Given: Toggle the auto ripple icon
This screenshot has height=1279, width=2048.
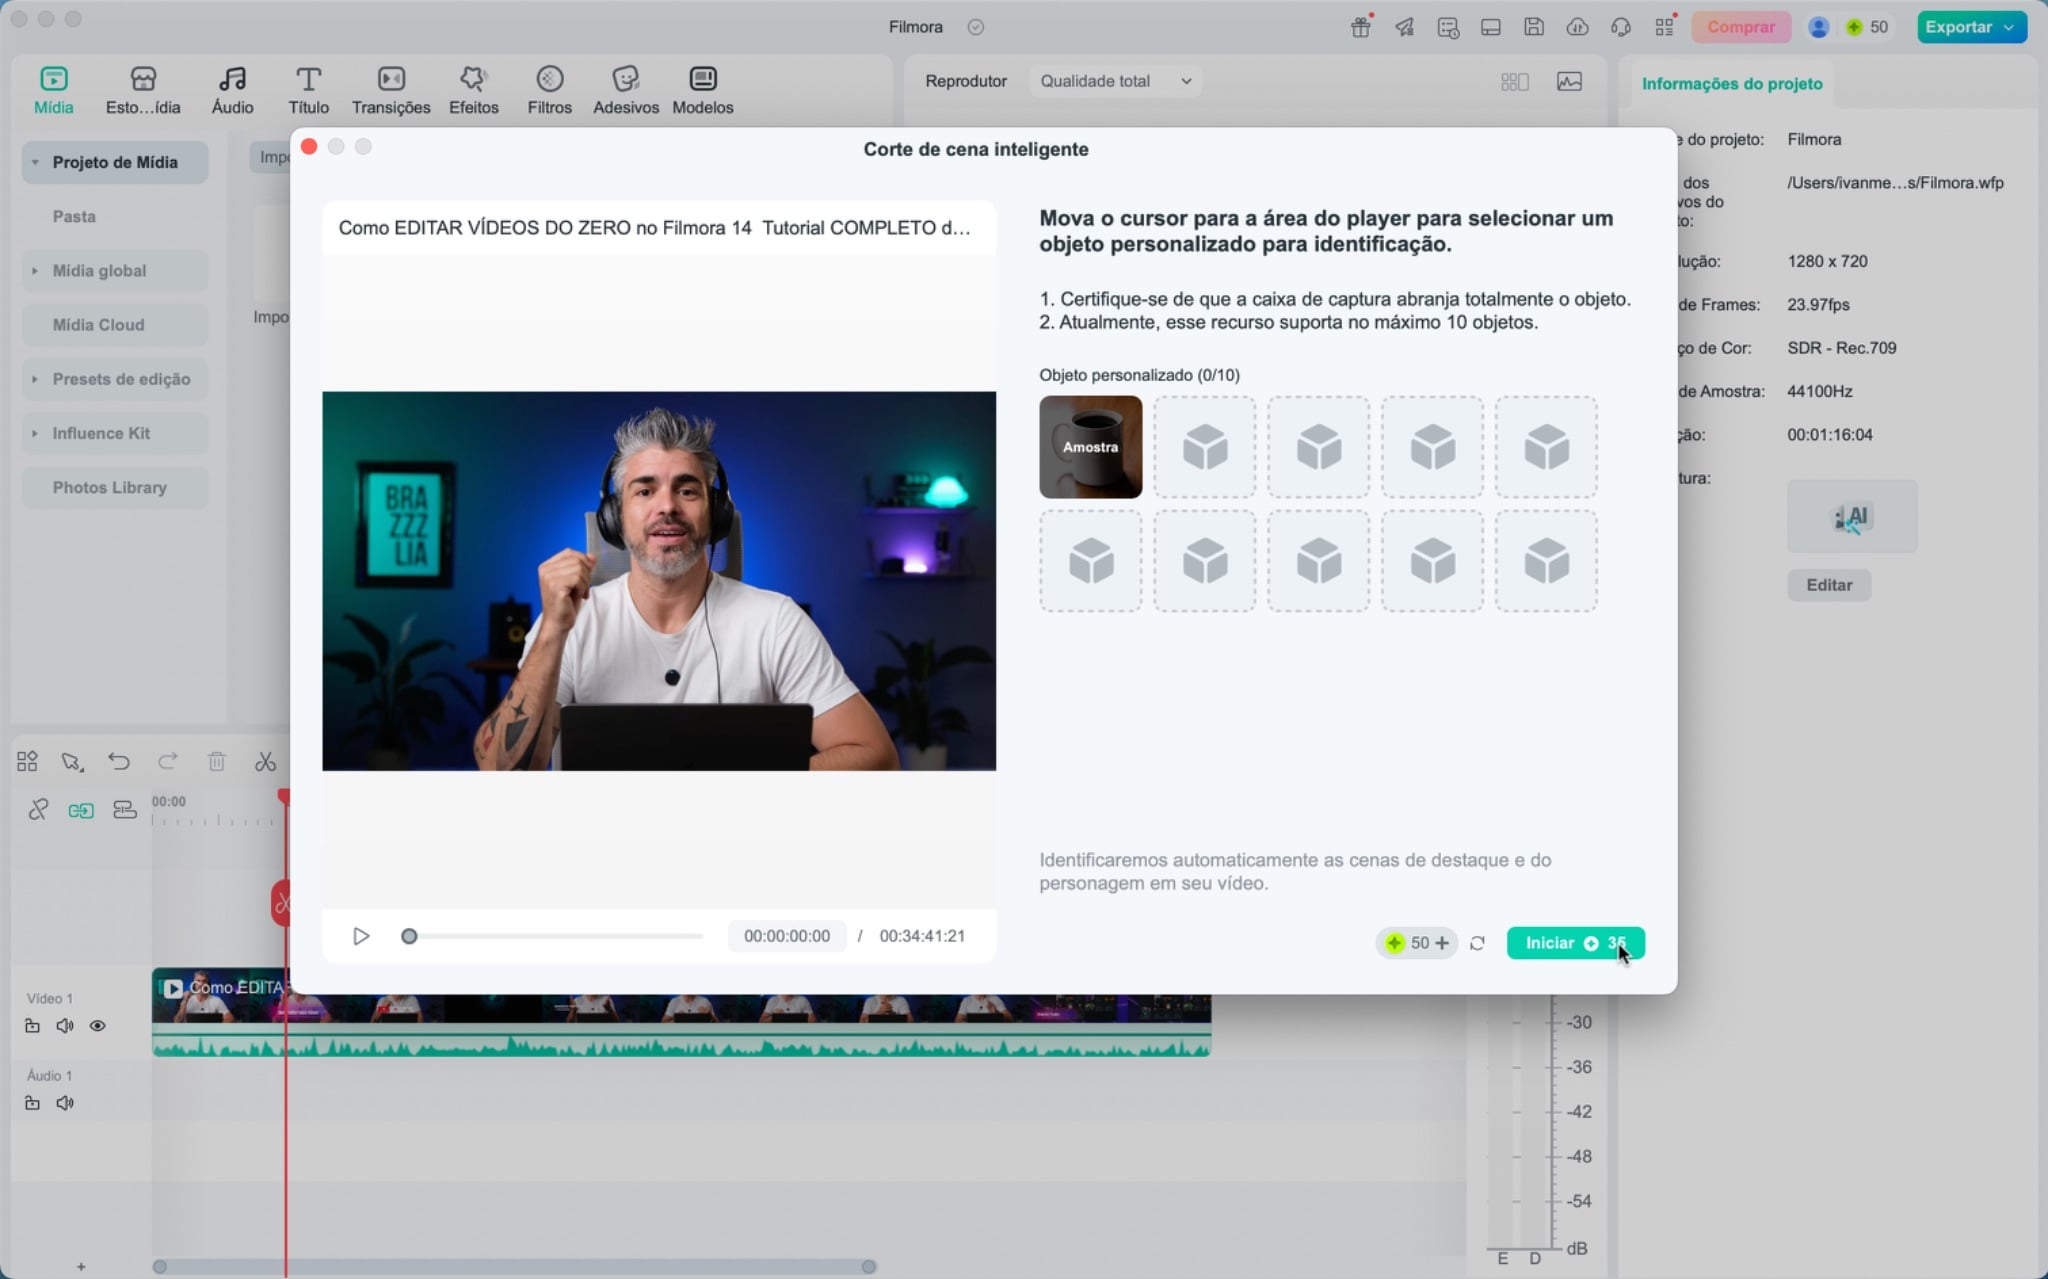Looking at the screenshot, I should pos(81,810).
